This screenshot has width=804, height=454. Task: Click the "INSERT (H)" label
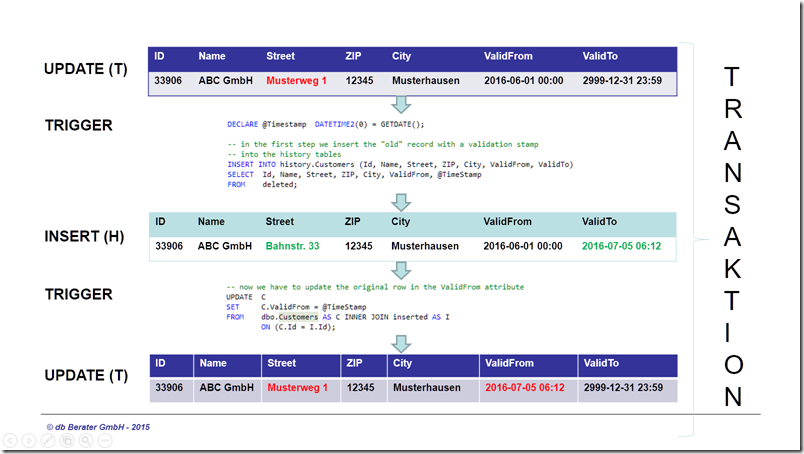(84, 236)
